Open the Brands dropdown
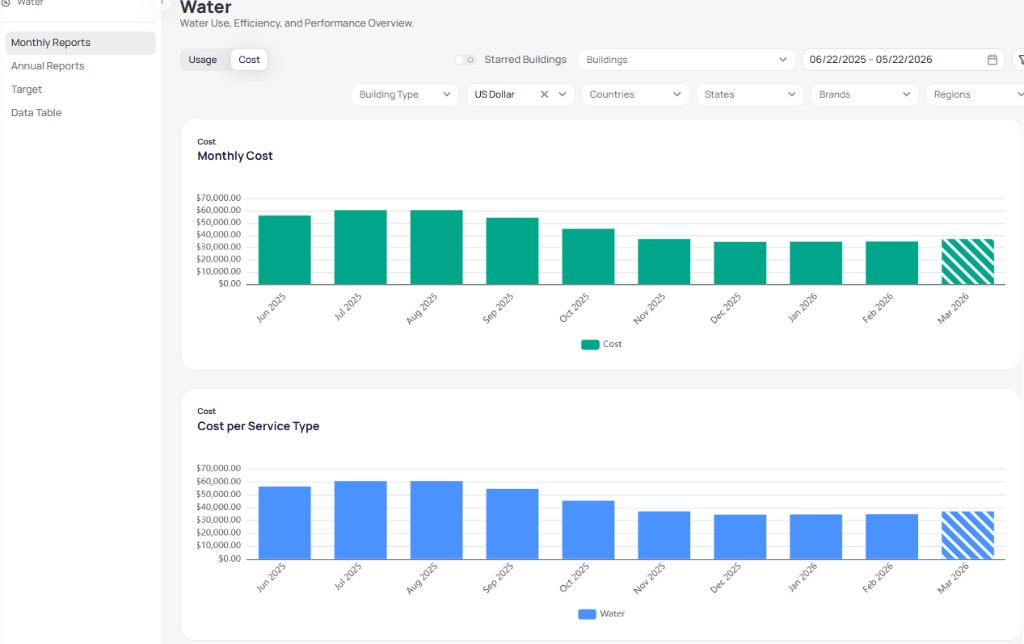The width and height of the screenshot is (1024, 644). [865, 95]
